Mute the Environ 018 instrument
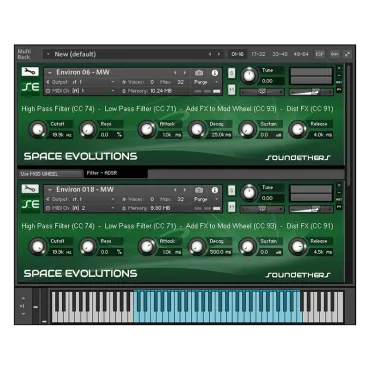Viewport: 370px width, 370px height. point(231,207)
